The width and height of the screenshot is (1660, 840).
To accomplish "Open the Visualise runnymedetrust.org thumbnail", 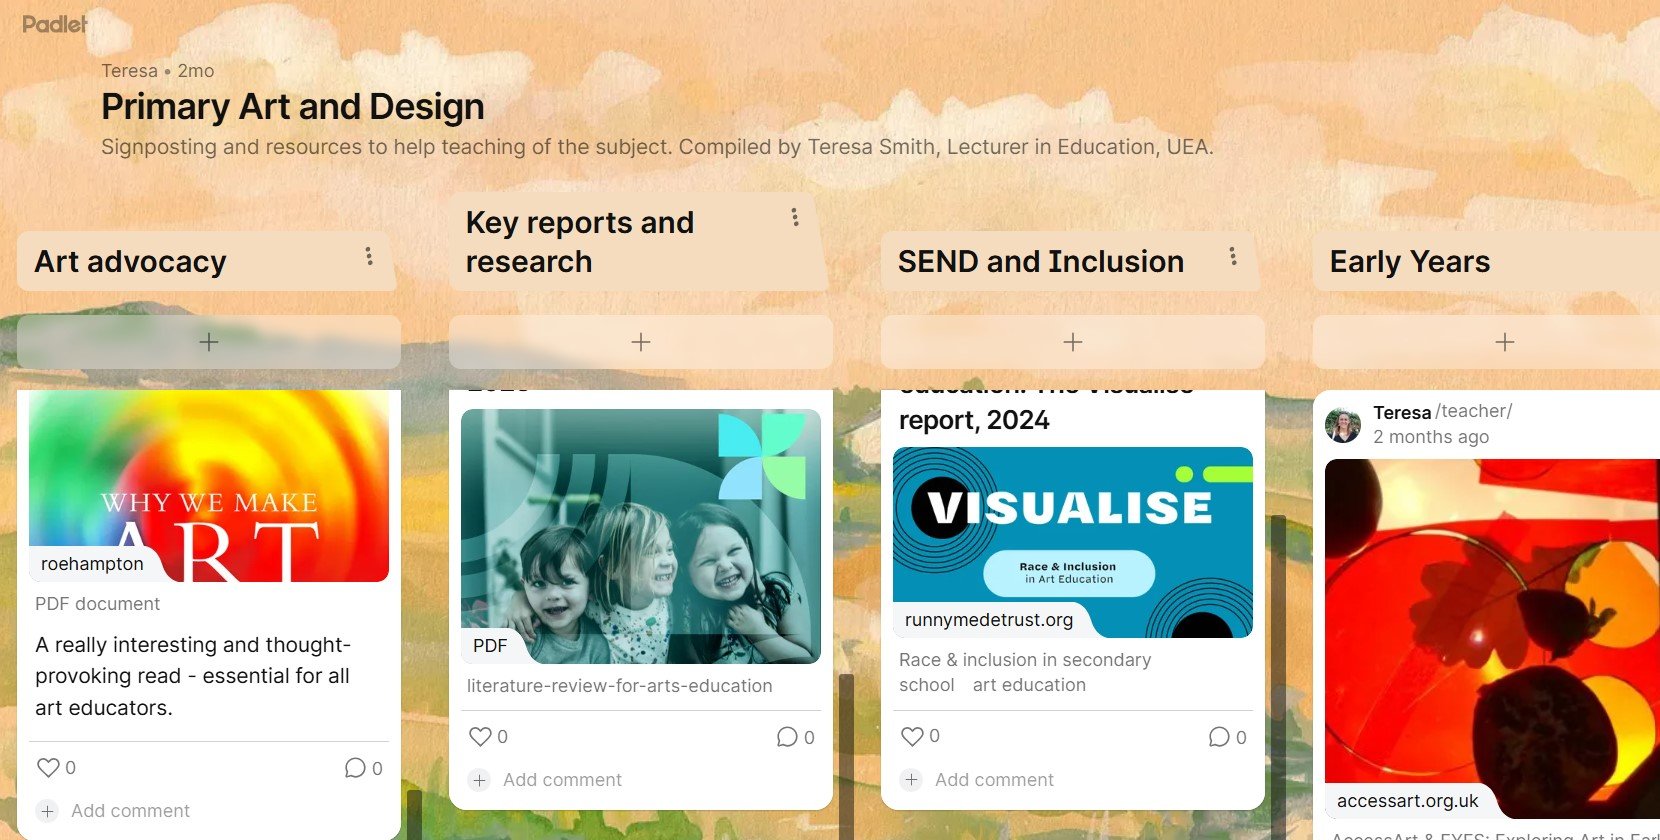I will (x=1073, y=542).
